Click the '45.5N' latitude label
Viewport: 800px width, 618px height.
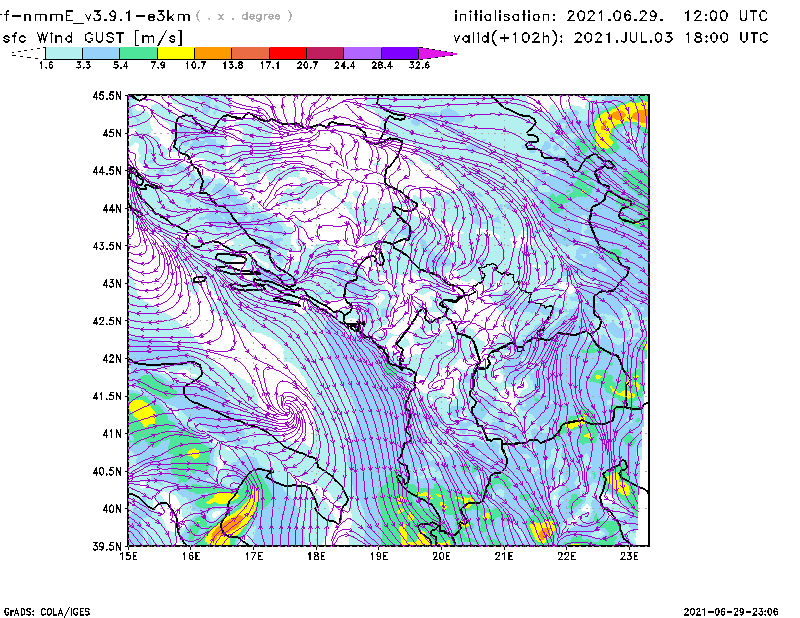(107, 95)
